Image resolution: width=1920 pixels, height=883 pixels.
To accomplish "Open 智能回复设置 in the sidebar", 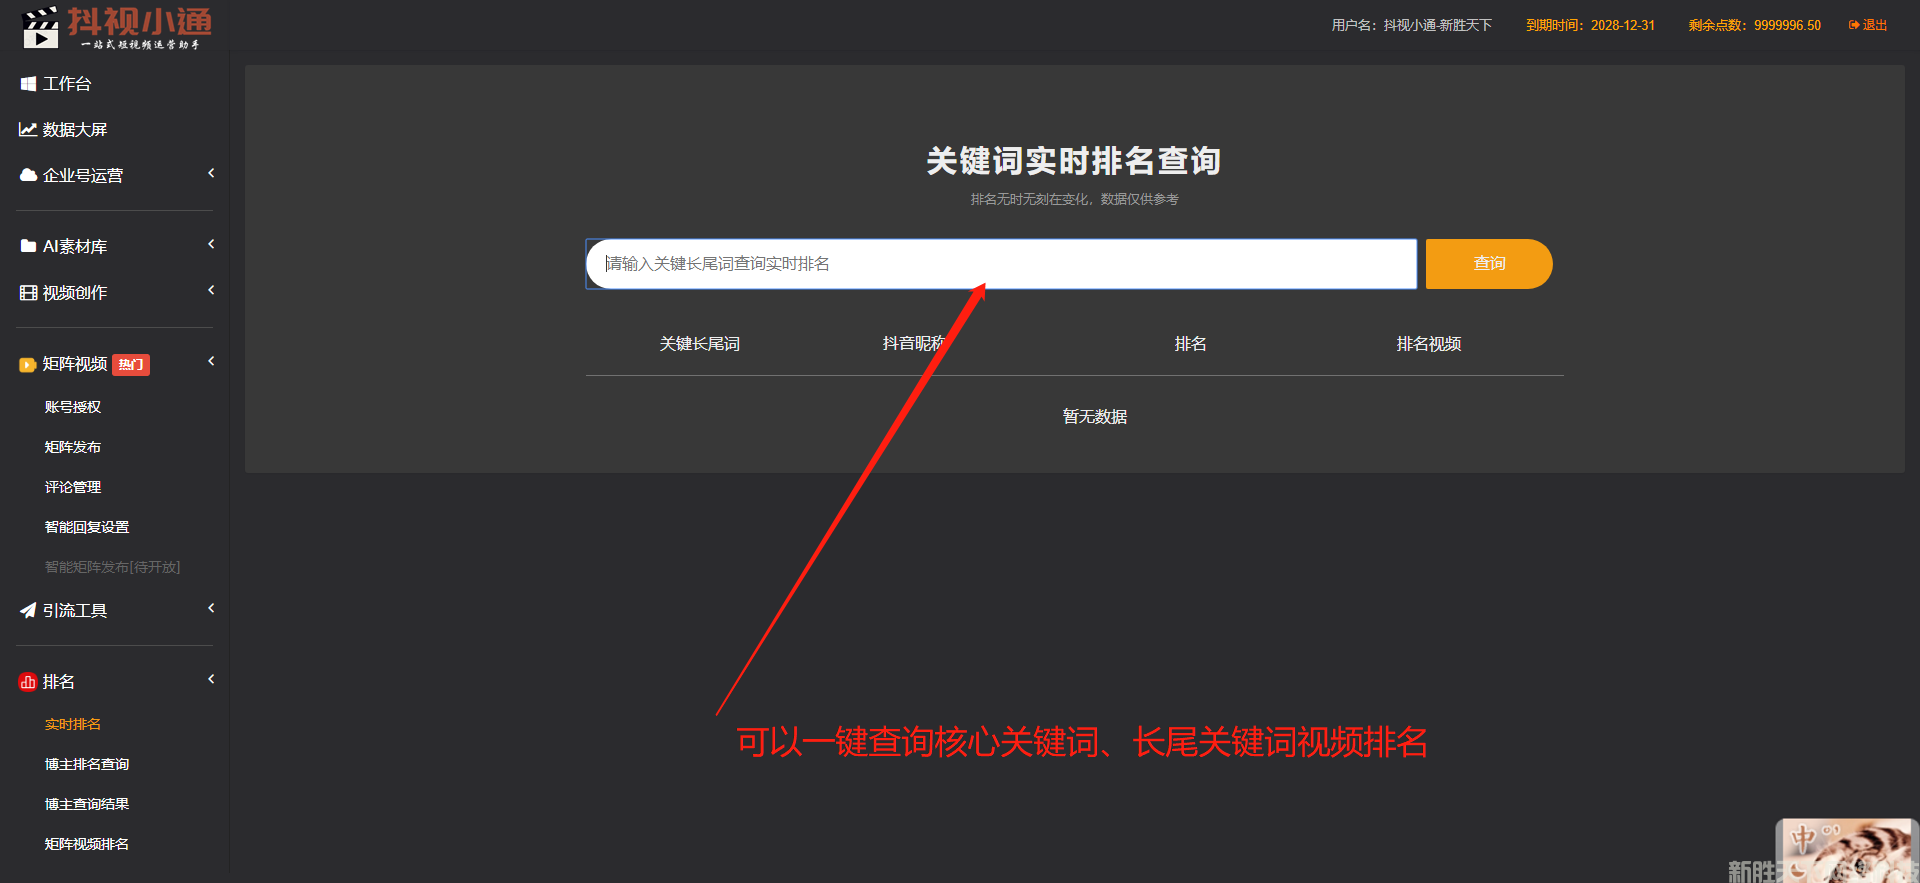I will click(x=87, y=527).
